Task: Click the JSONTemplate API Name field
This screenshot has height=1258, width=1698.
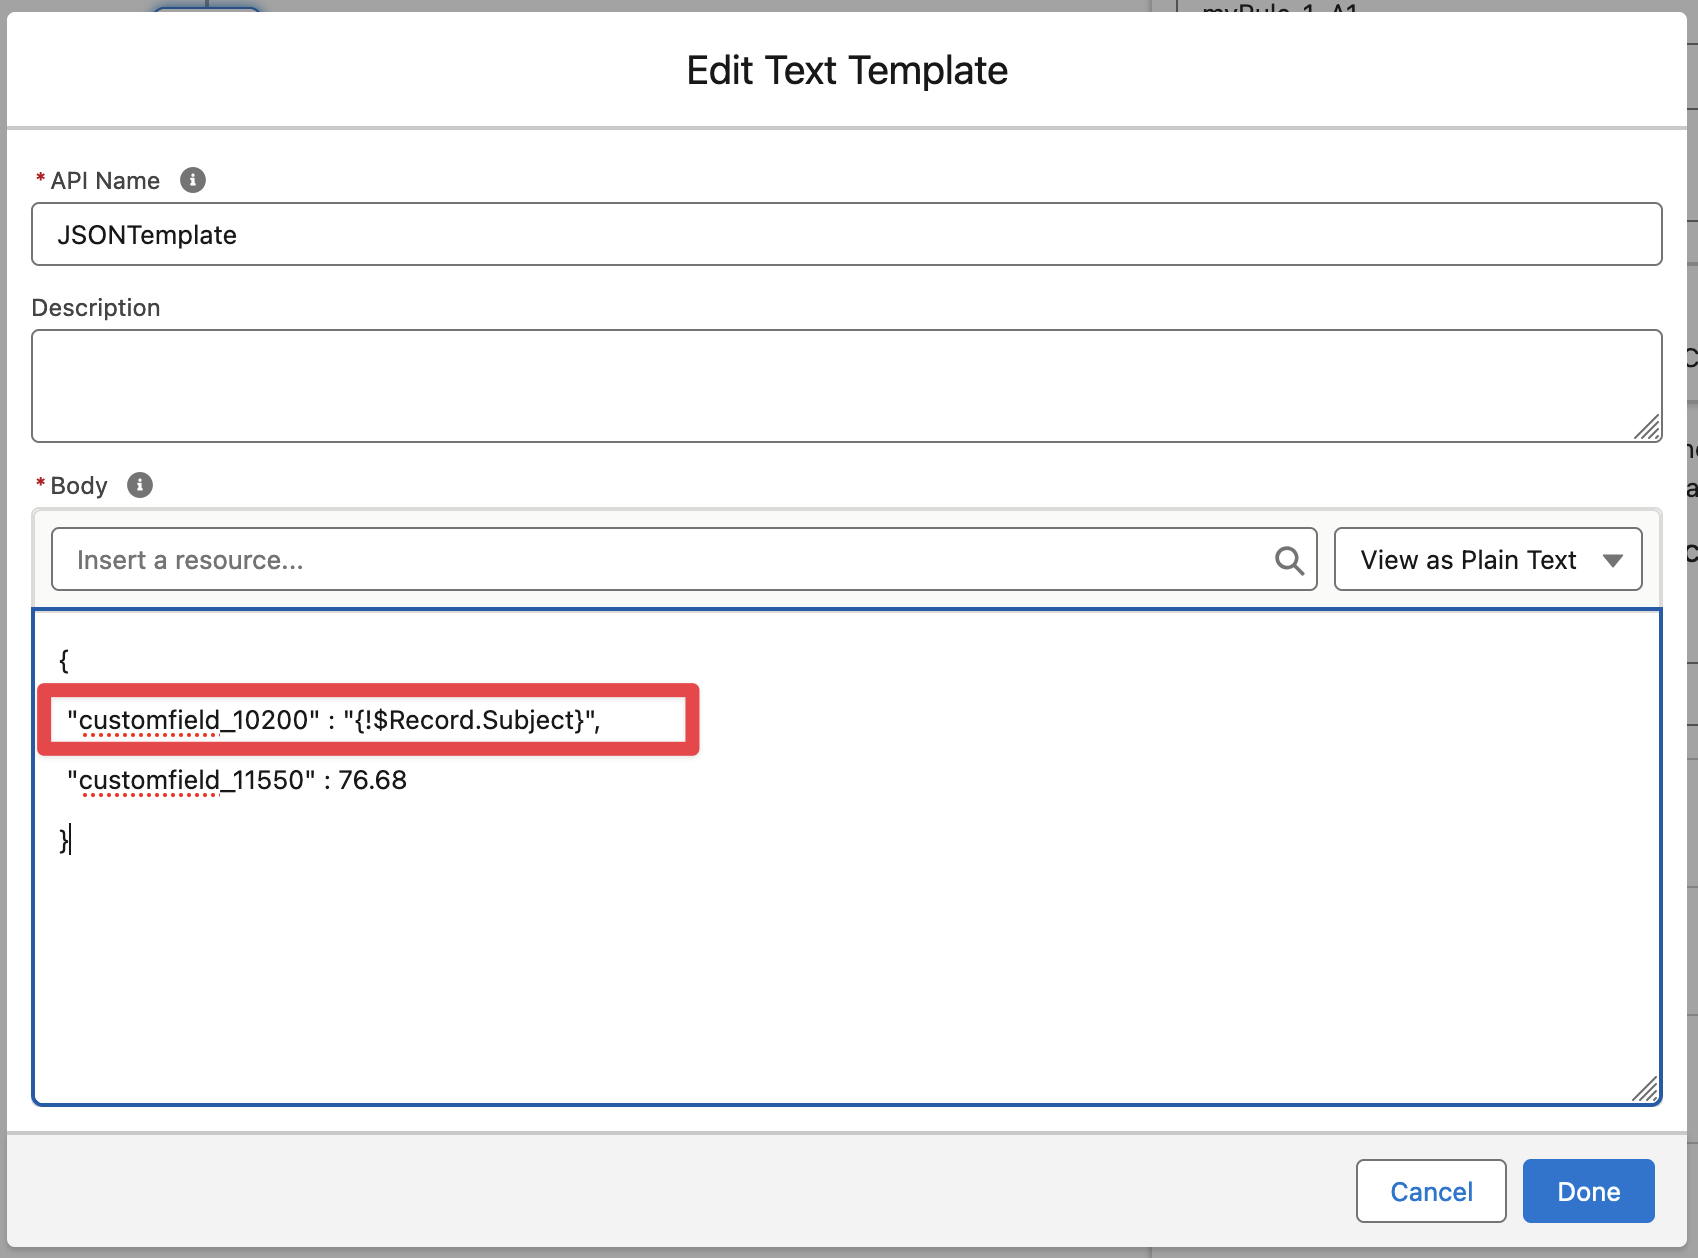Action: [x=845, y=235]
